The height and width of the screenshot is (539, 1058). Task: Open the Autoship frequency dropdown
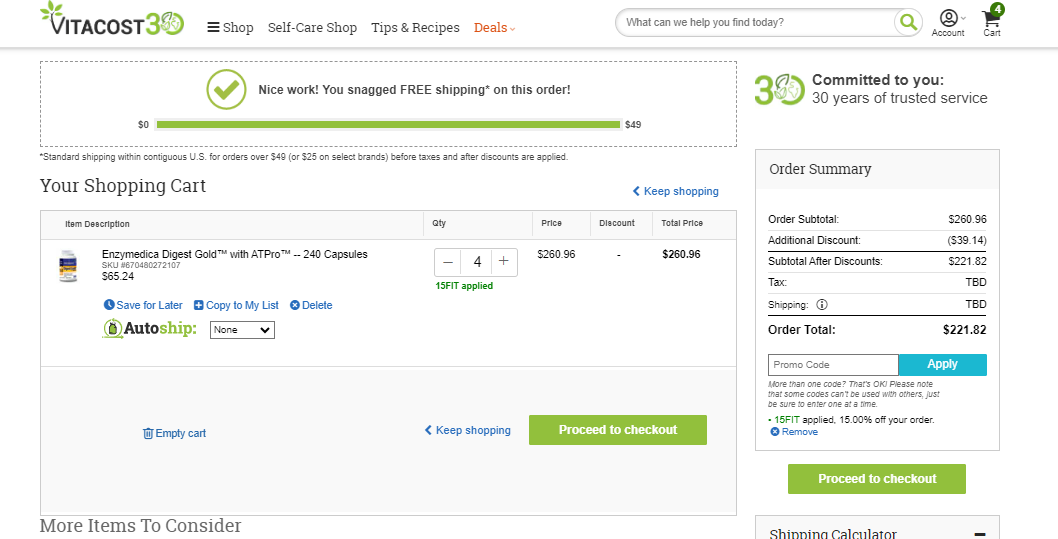click(242, 330)
